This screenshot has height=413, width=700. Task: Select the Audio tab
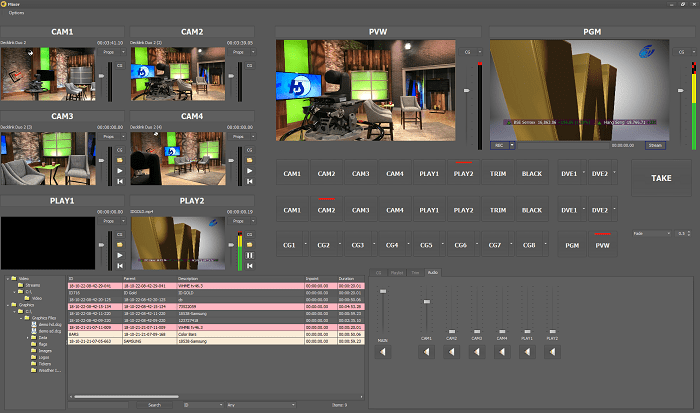(433, 272)
